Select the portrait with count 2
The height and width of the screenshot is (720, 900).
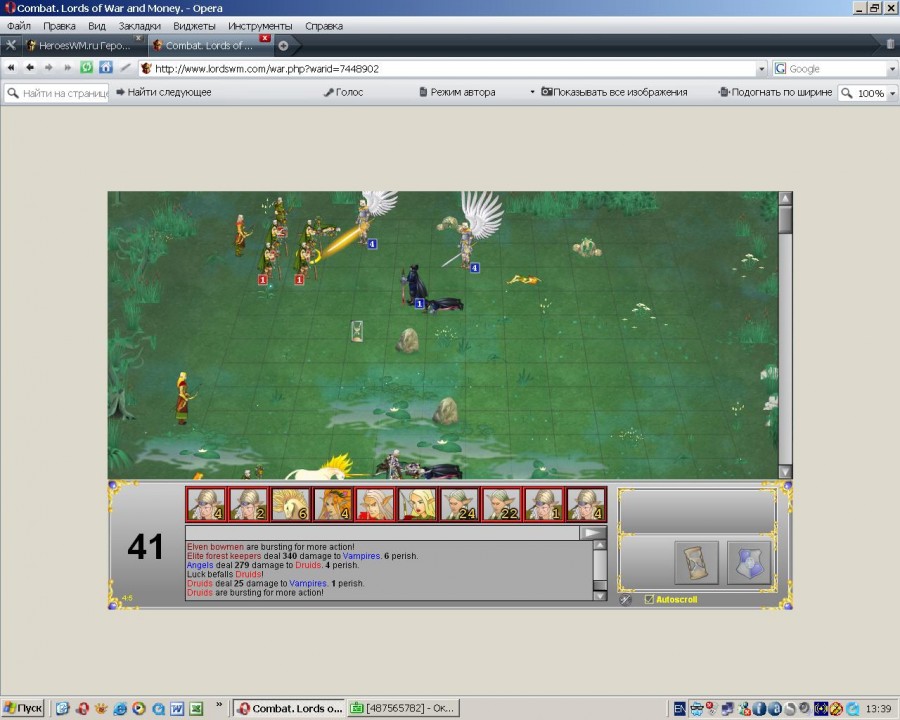(x=249, y=504)
